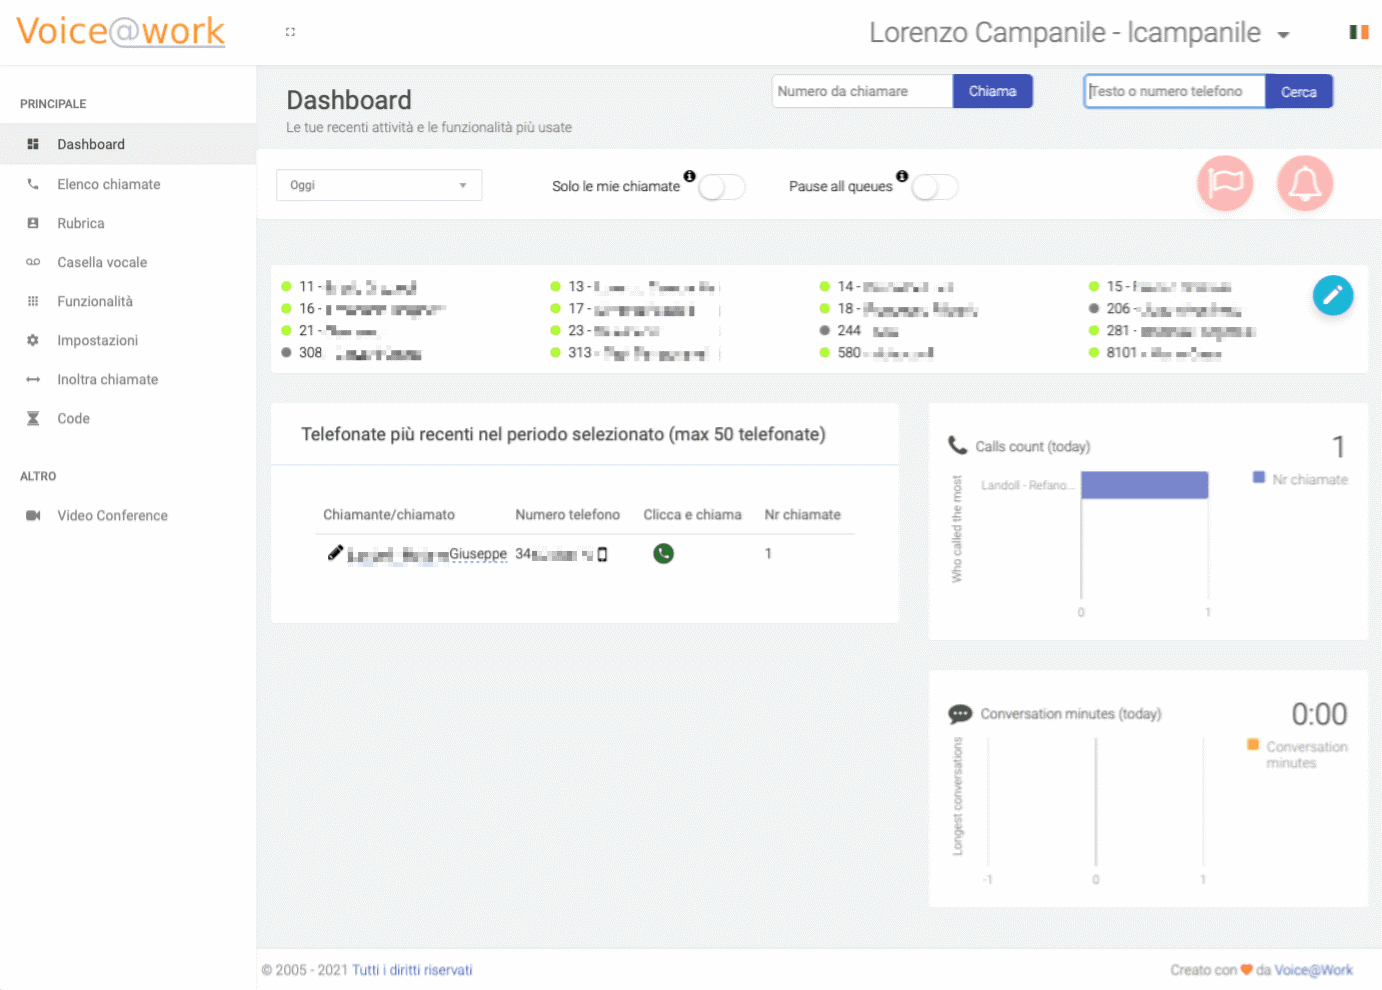1382x990 pixels.
Task: Click info icon next to Solo le mie chiamate
Action: [x=689, y=176]
